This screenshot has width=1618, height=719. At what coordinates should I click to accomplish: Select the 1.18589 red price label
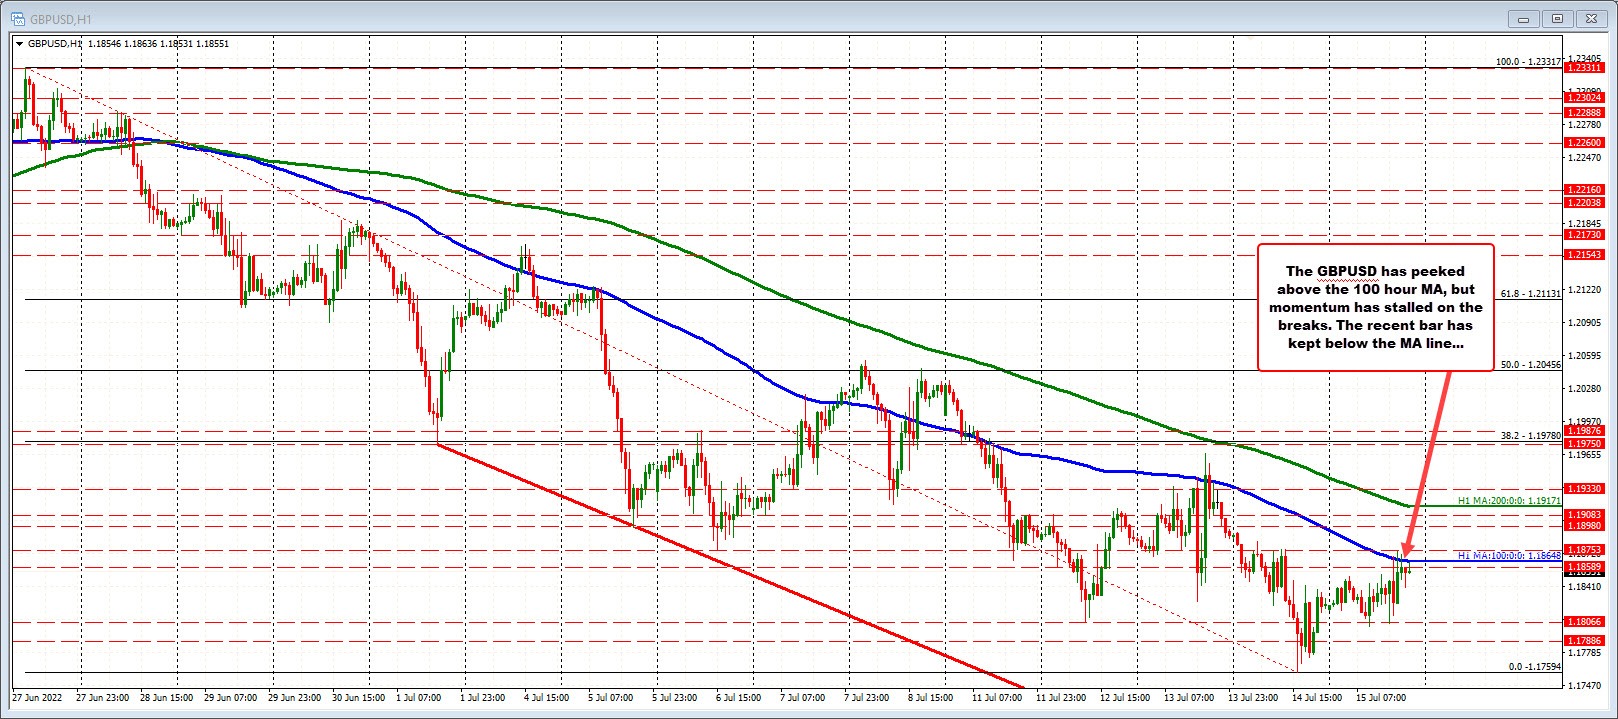point(1584,566)
